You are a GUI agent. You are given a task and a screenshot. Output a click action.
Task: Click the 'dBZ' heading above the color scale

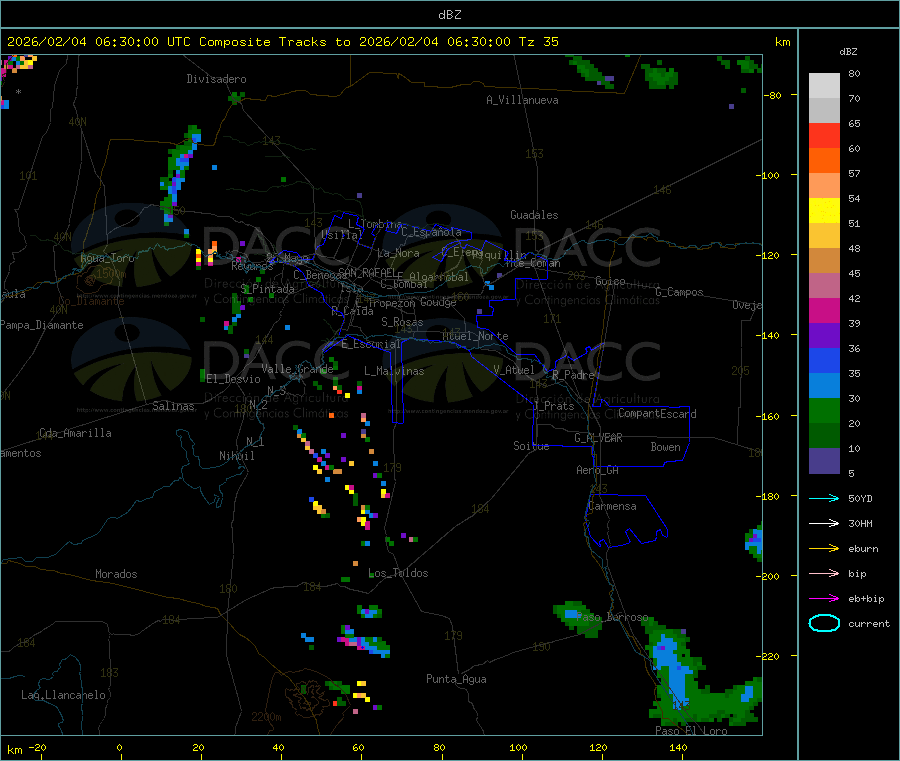point(848,52)
